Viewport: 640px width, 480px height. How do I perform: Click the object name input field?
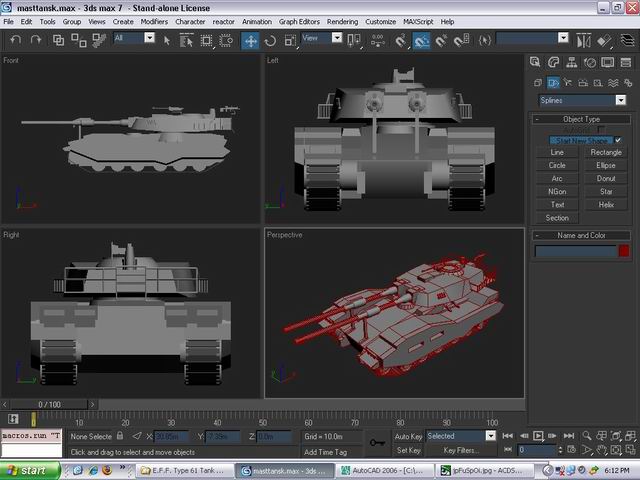tap(576, 251)
